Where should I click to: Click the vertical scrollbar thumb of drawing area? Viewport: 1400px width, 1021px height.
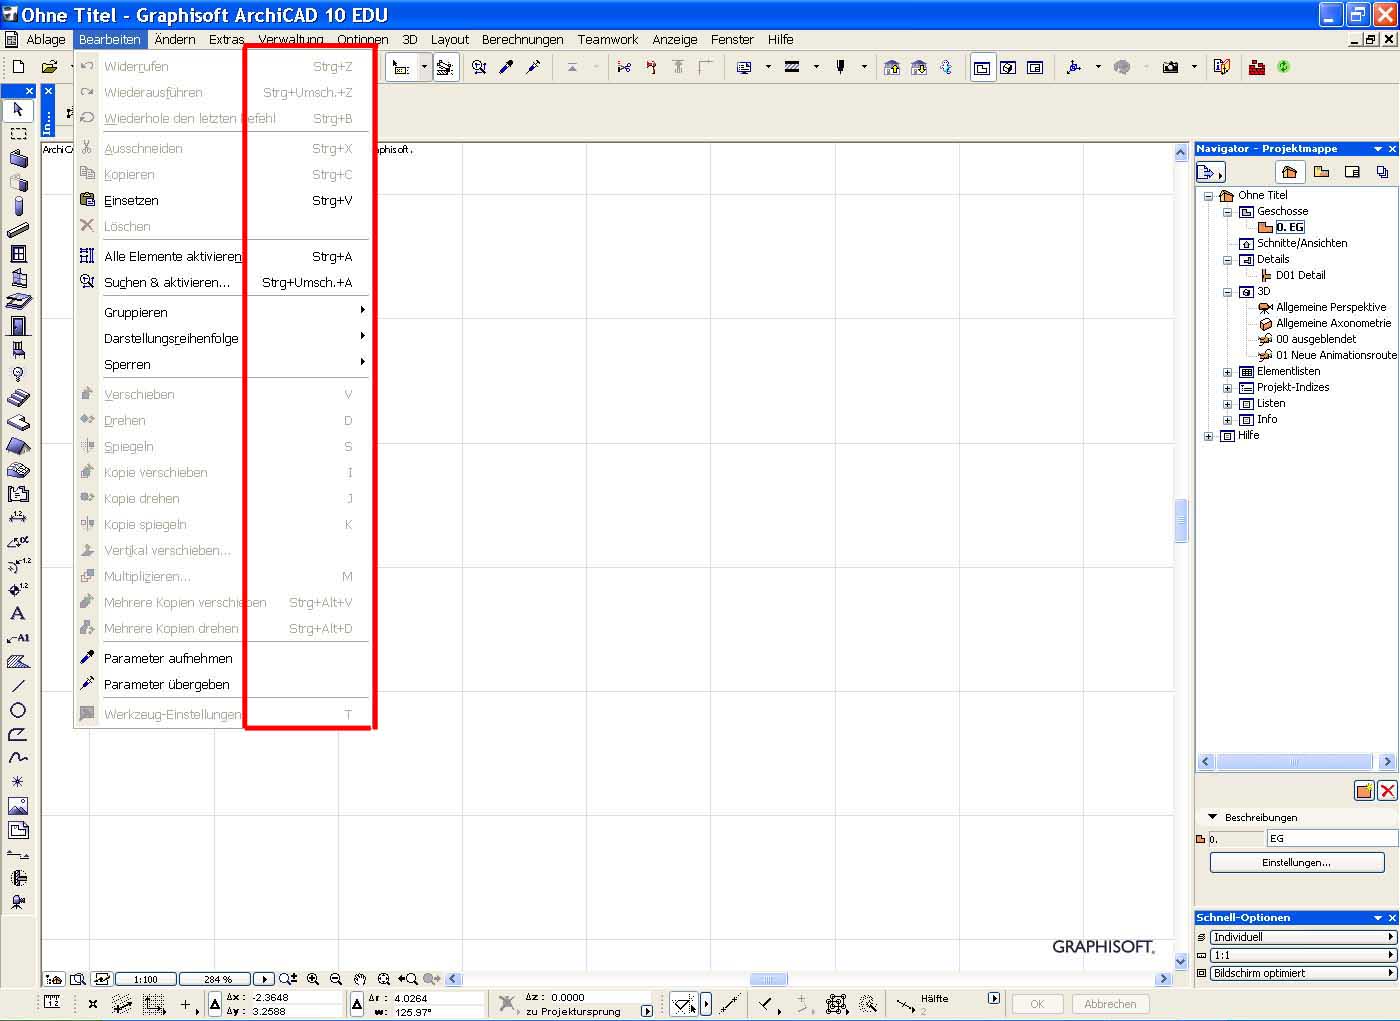point(1181,520)
